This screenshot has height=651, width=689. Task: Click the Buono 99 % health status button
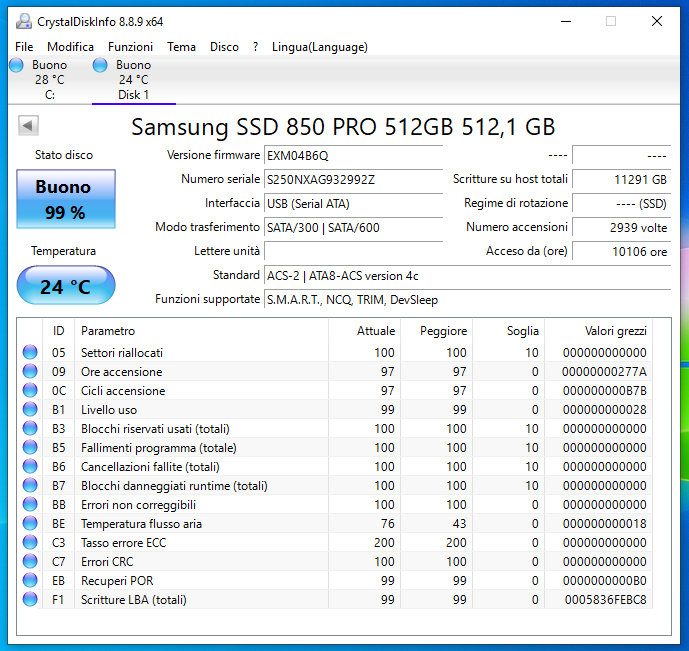[66, 199]
